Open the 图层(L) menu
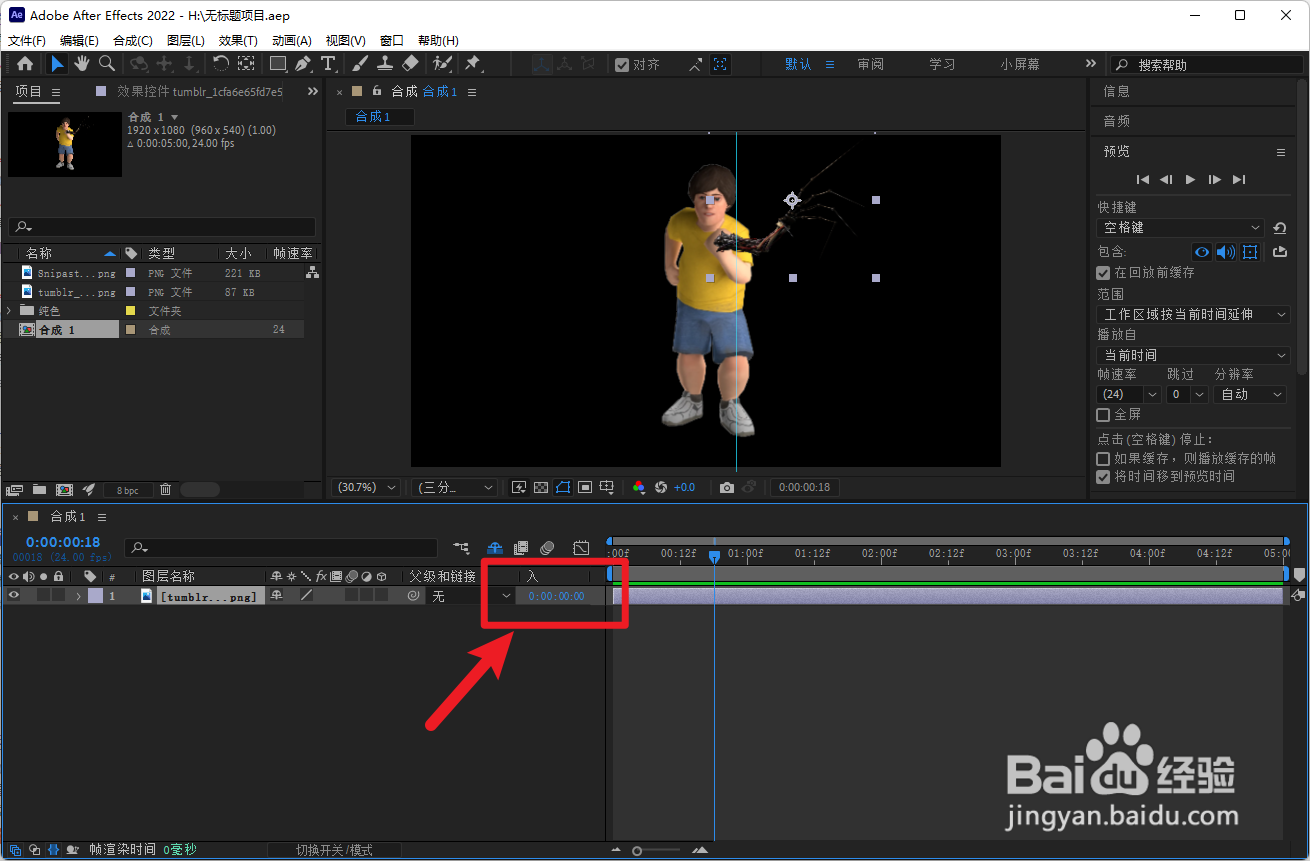Image resolution: width=1310 pixels, height=861 pixels. coord(185,41)
